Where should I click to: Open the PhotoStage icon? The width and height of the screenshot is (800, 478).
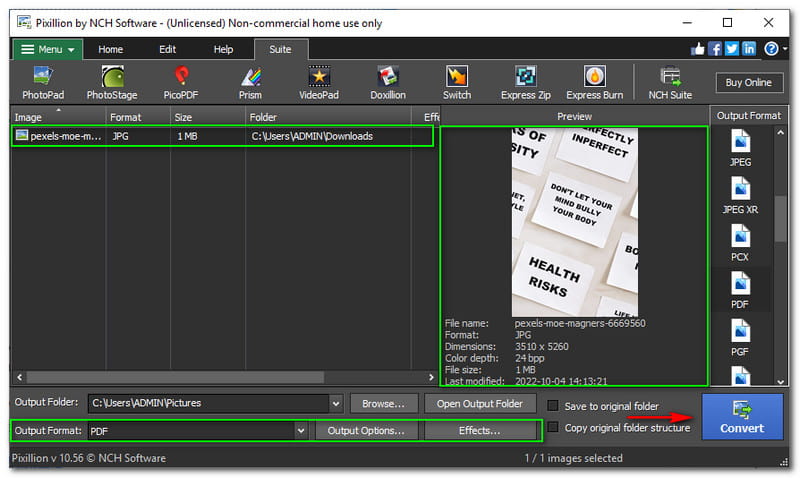pos(112,82)
